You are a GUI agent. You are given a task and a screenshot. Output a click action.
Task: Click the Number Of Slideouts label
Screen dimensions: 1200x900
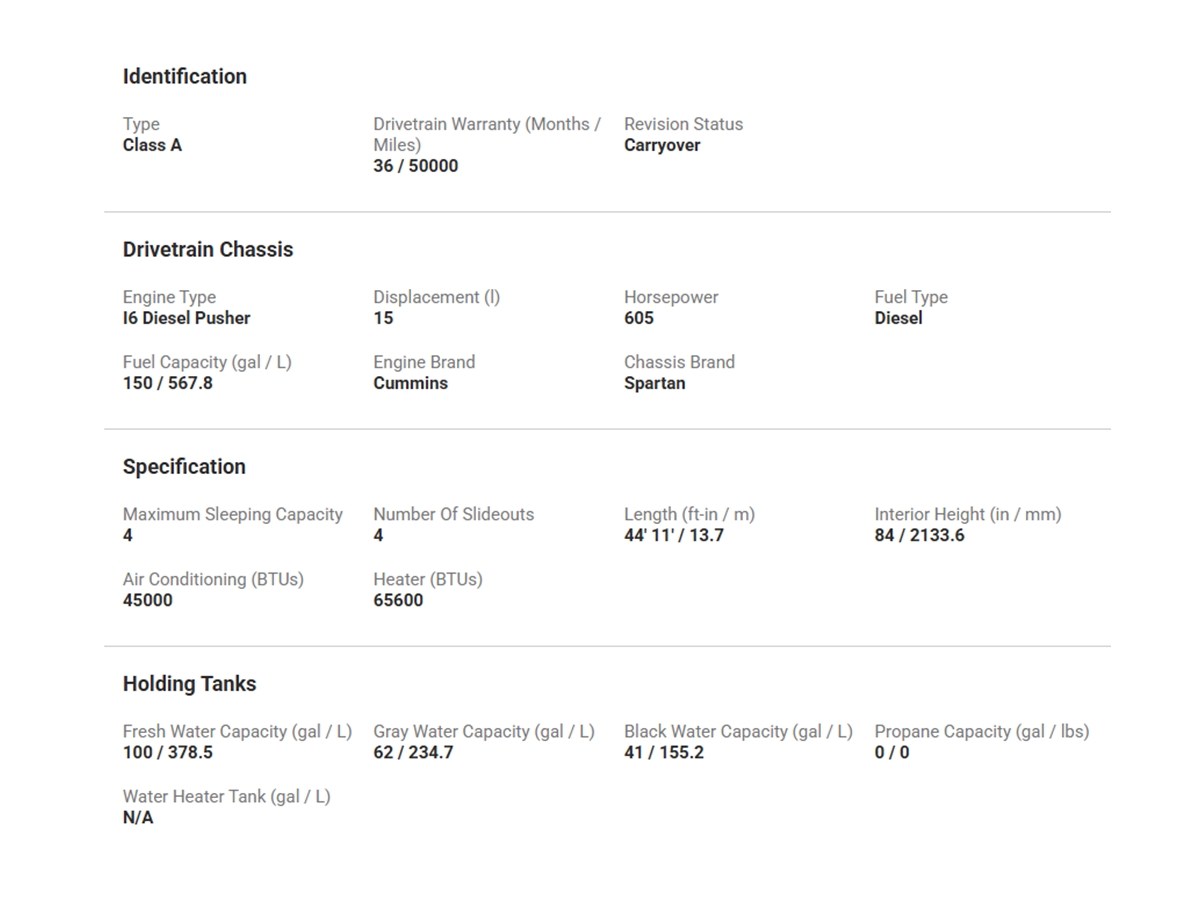[453, 514]
